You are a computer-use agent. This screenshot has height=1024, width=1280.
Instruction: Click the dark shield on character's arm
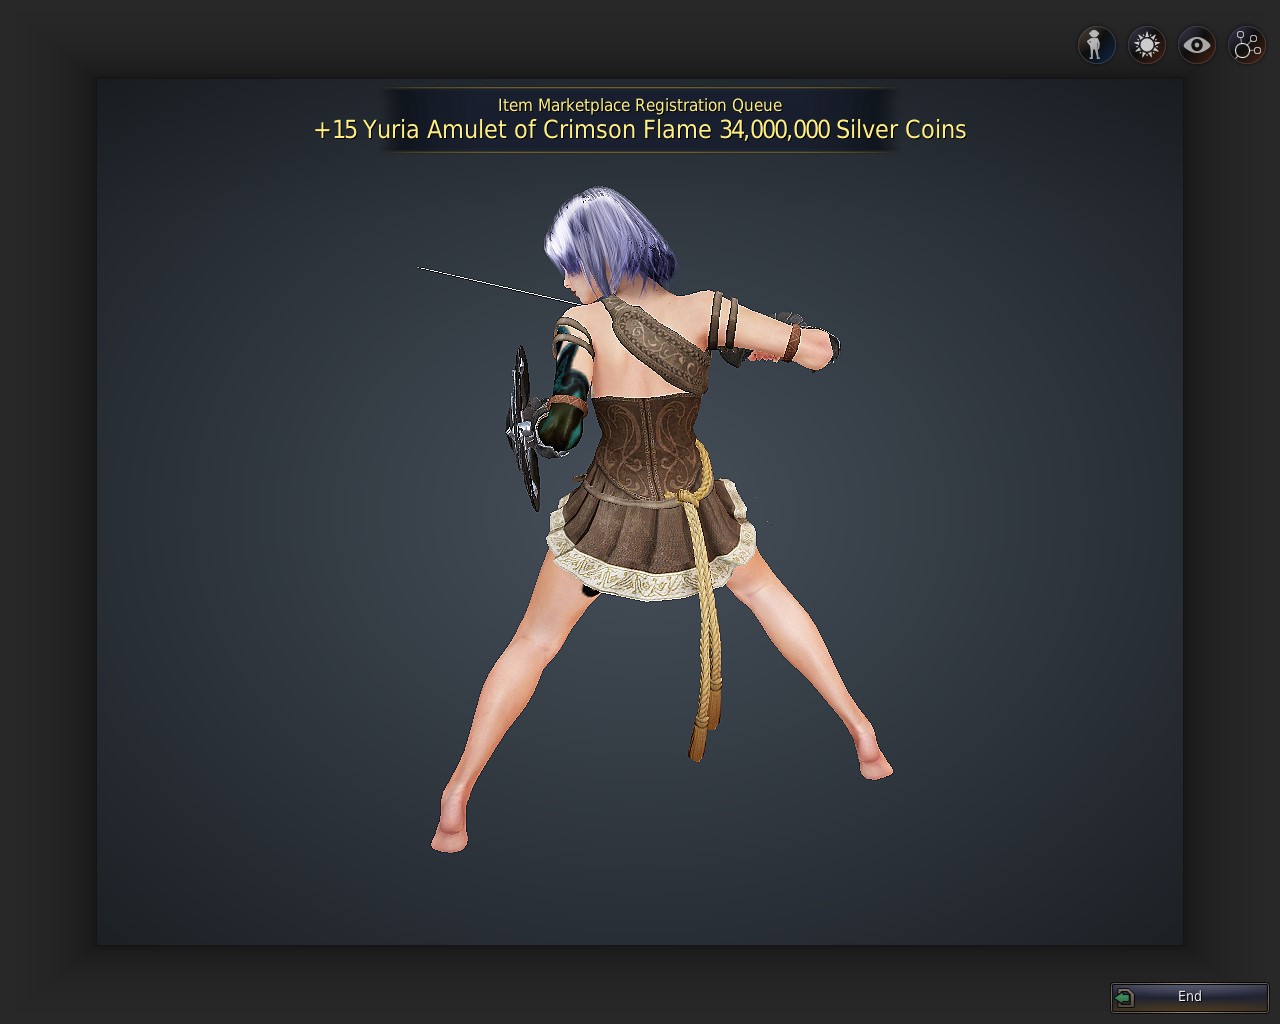point(523,425)
